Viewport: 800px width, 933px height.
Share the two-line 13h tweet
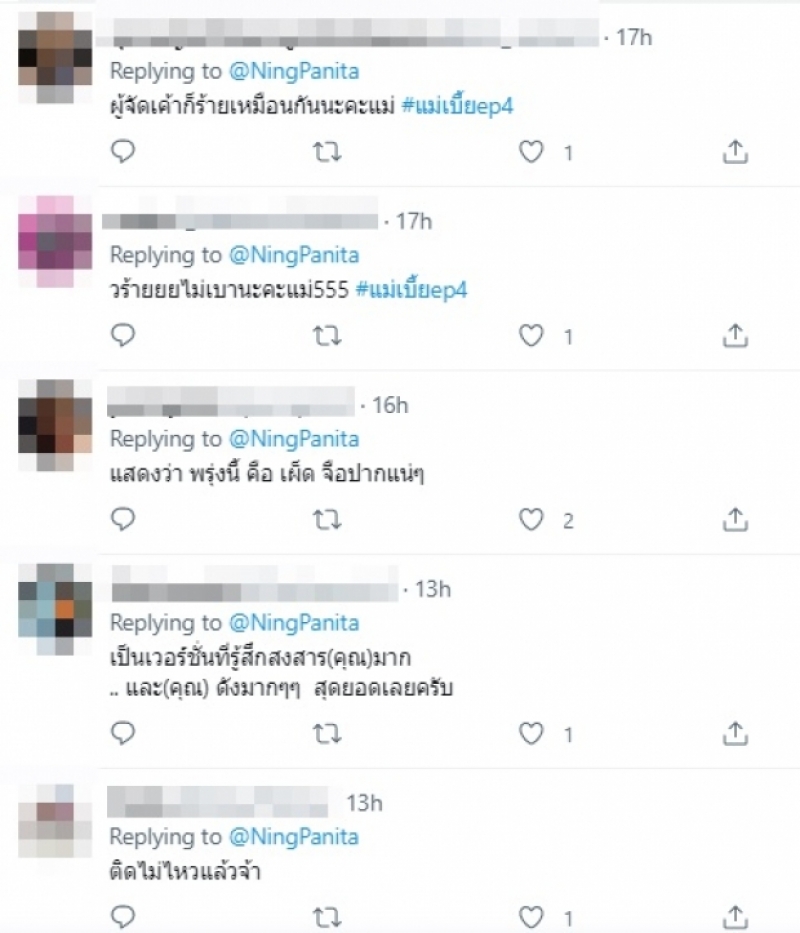click(x=735, y=733)
